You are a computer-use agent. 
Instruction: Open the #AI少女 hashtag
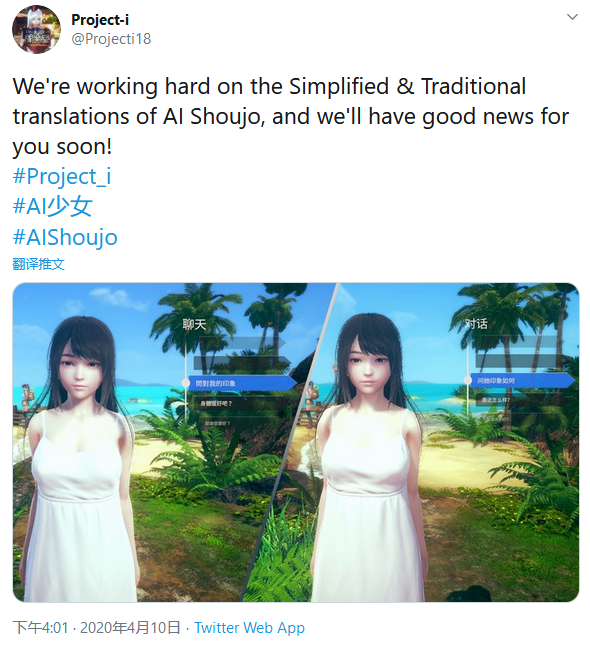pyautogui.click(x=52, y=206)
